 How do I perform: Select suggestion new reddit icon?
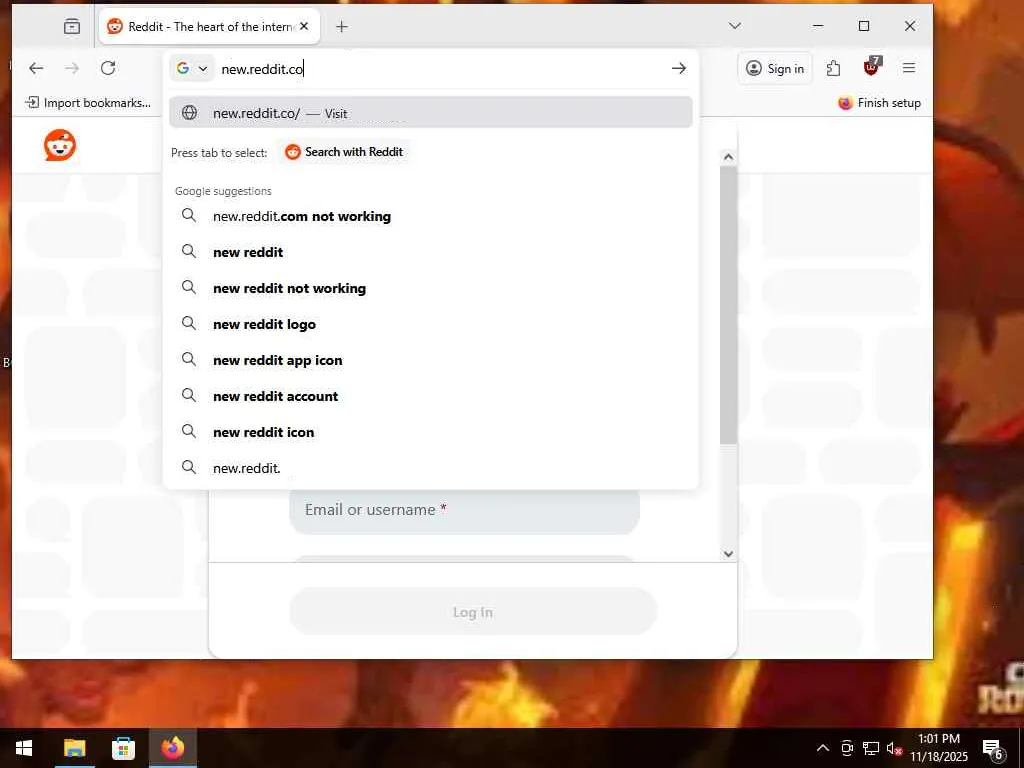coord(430,432)
